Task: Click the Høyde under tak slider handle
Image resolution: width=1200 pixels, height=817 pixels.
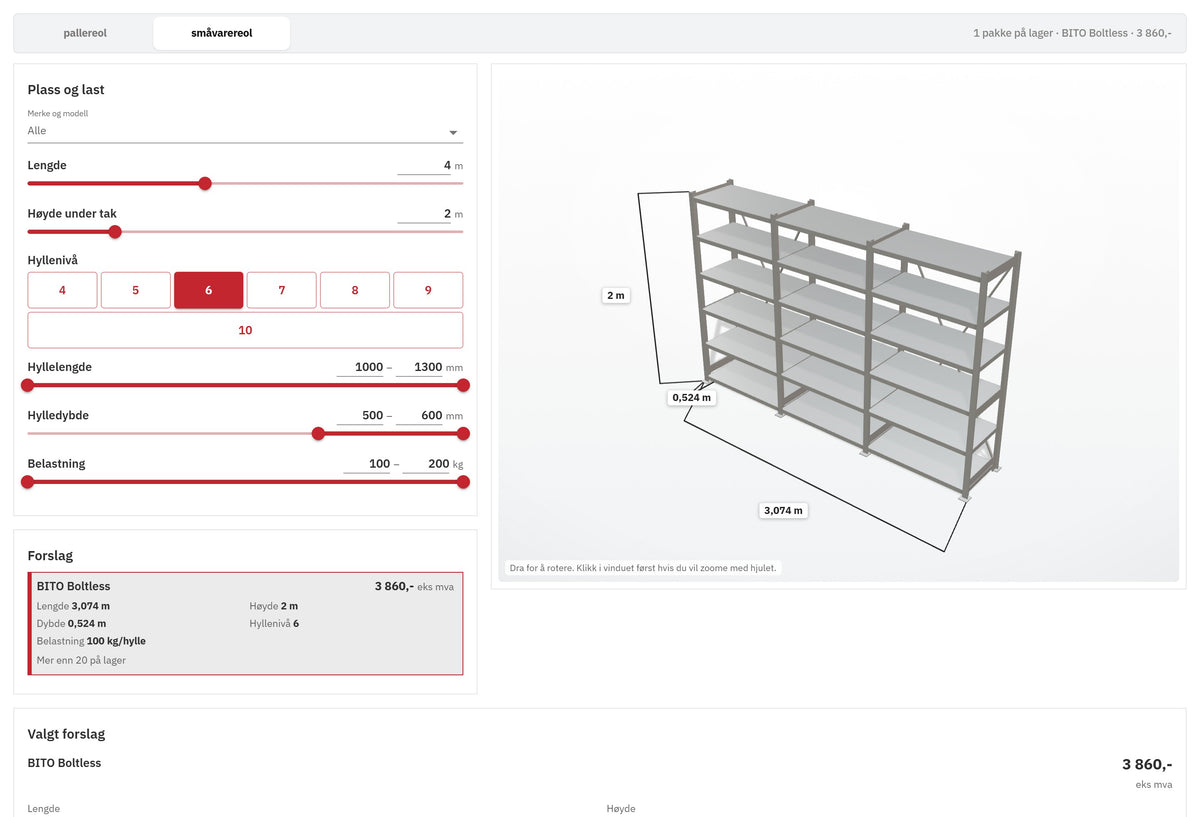Action: click(x=115, y=231)
